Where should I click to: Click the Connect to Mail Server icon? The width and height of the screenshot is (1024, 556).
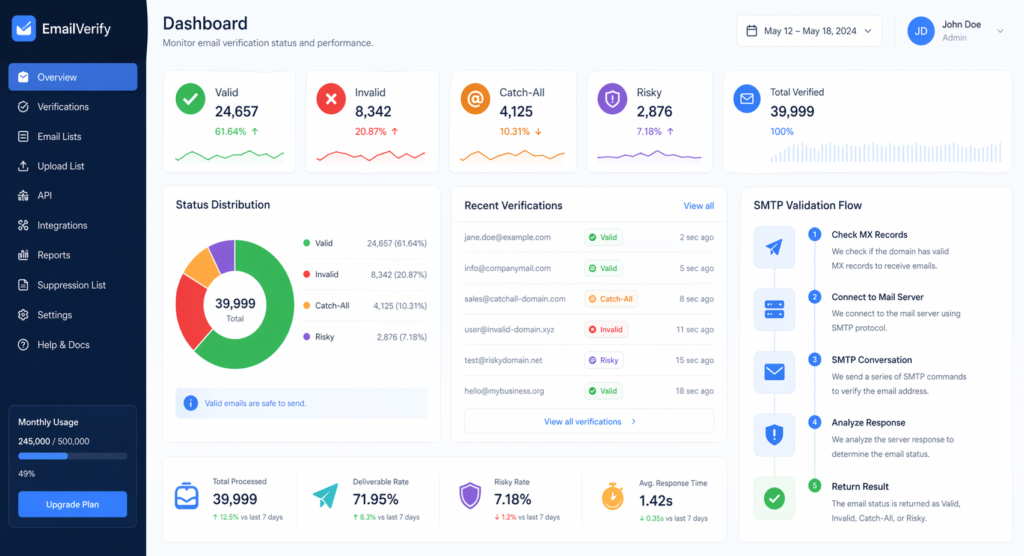coord(774,309)
